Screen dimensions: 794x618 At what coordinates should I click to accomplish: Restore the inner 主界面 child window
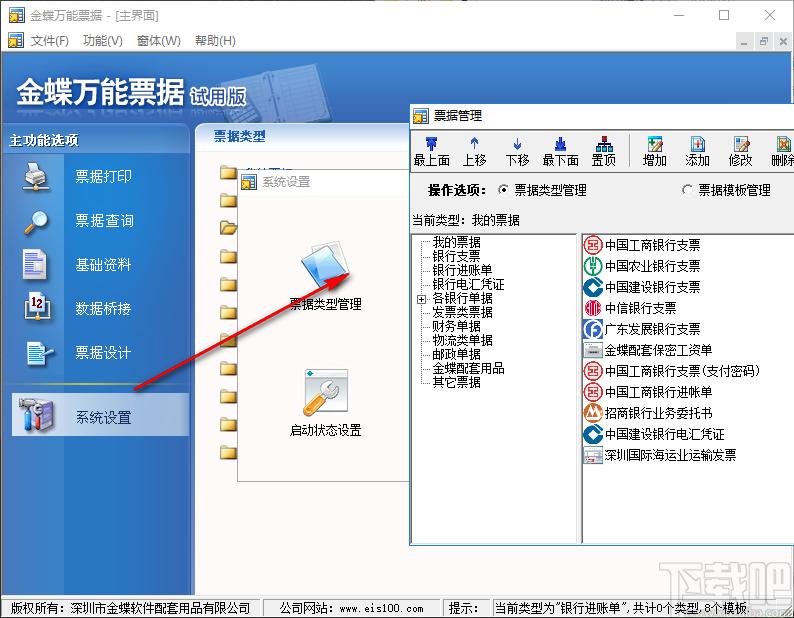coord(764,42)
